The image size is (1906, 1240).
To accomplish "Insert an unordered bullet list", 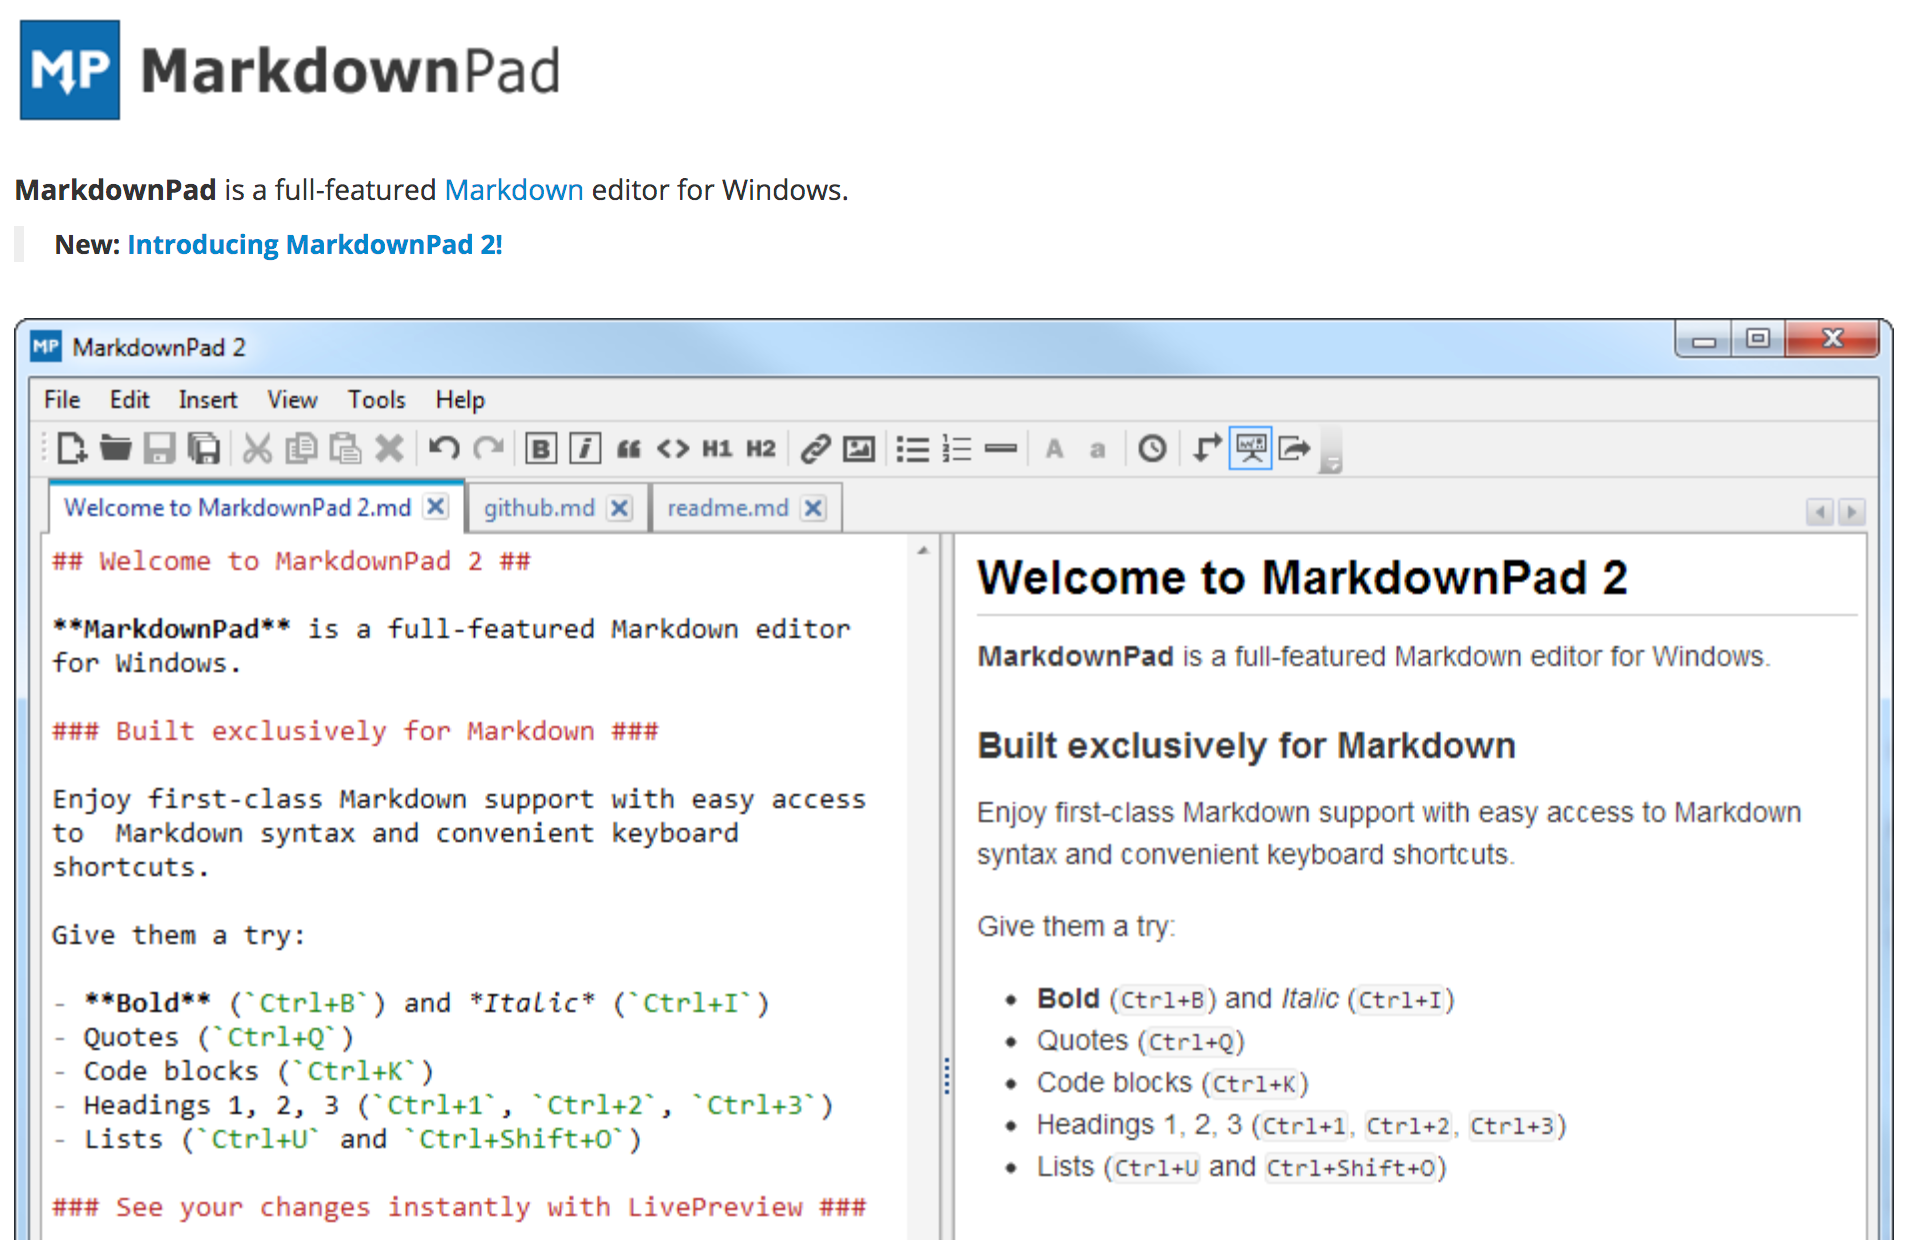I will click(x=913, y=448).
